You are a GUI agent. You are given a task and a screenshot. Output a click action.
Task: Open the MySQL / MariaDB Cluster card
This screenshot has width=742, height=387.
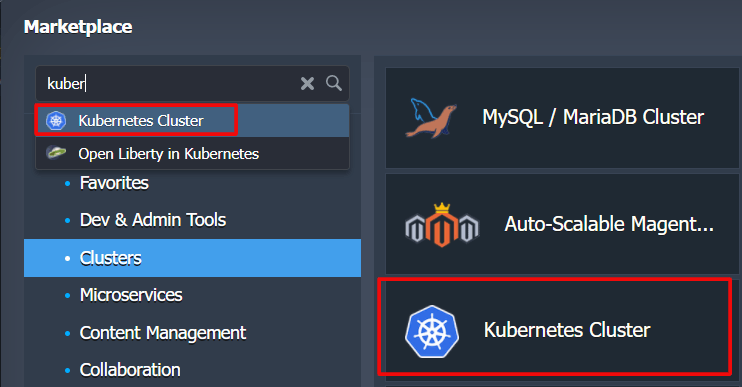(x=562, y=118)
